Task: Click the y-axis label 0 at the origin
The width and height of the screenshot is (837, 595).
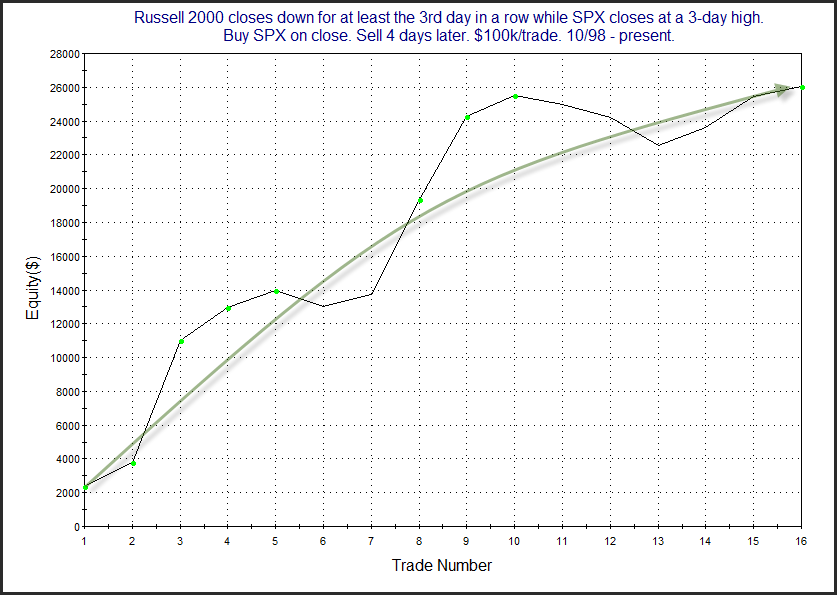Action: pyautogui.click(x=76, y=527)
